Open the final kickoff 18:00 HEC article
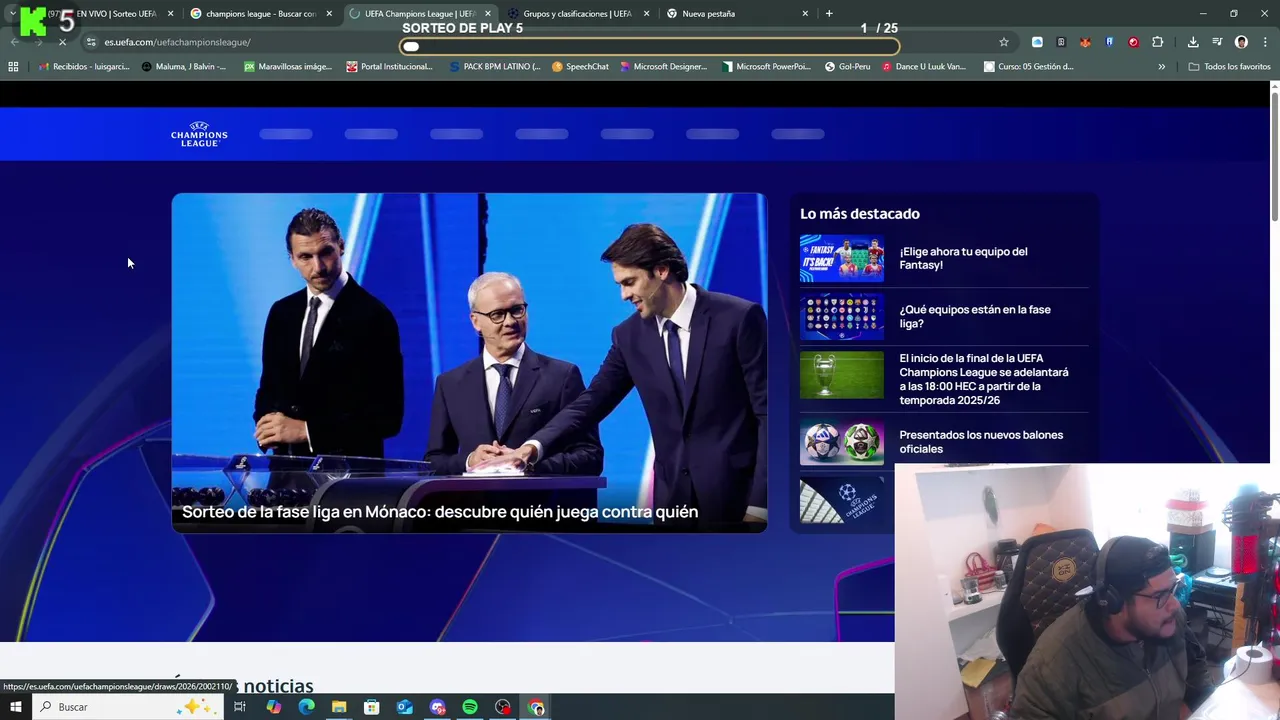1280x720 pixels. point(984,379)
